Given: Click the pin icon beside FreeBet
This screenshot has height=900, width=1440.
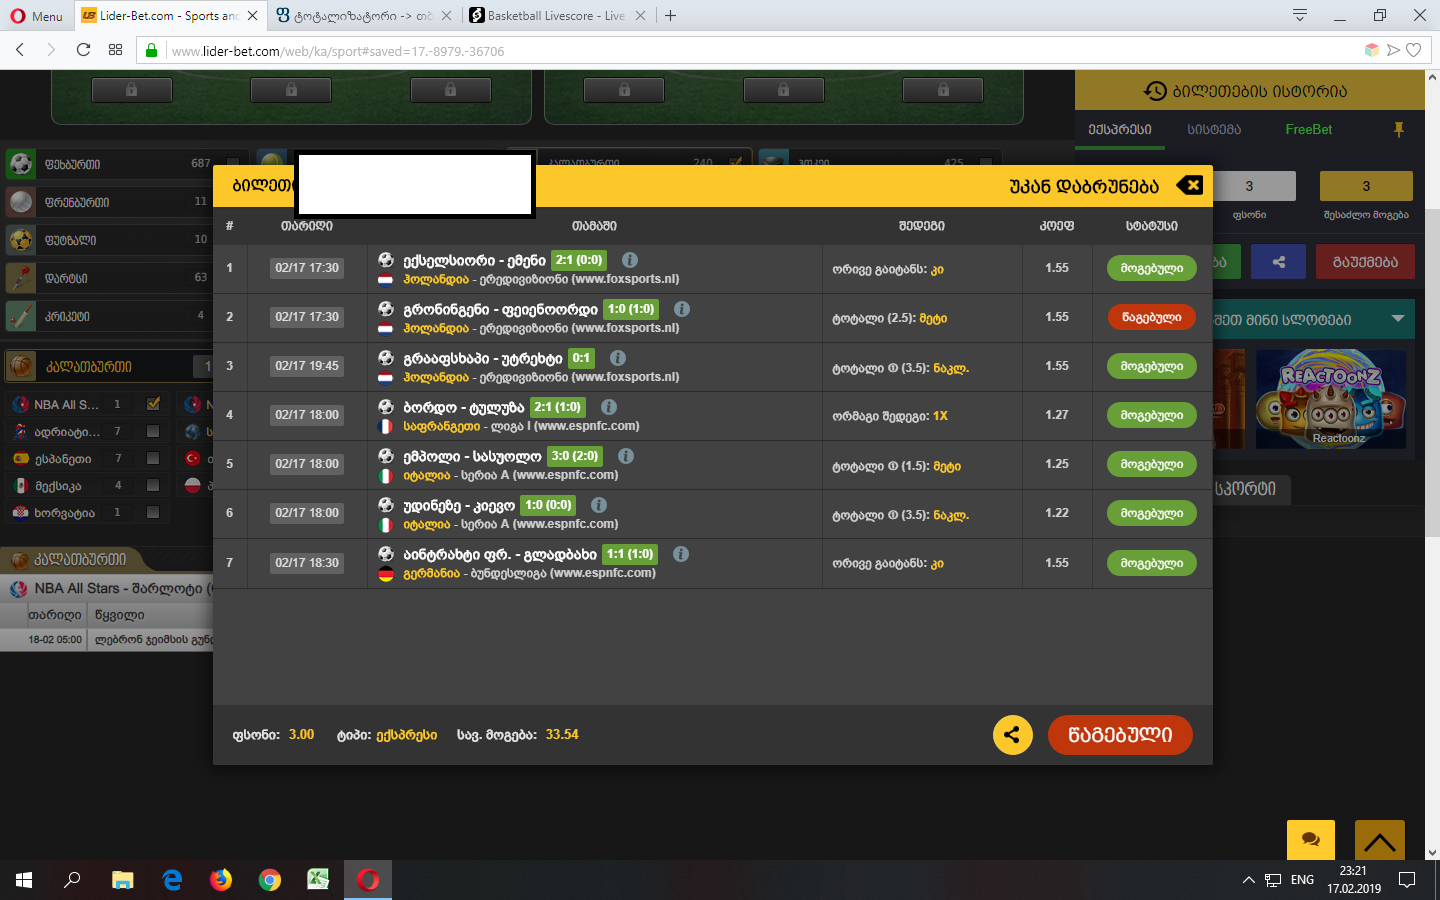Looking at the screenshot, I should click(1399, 129).
